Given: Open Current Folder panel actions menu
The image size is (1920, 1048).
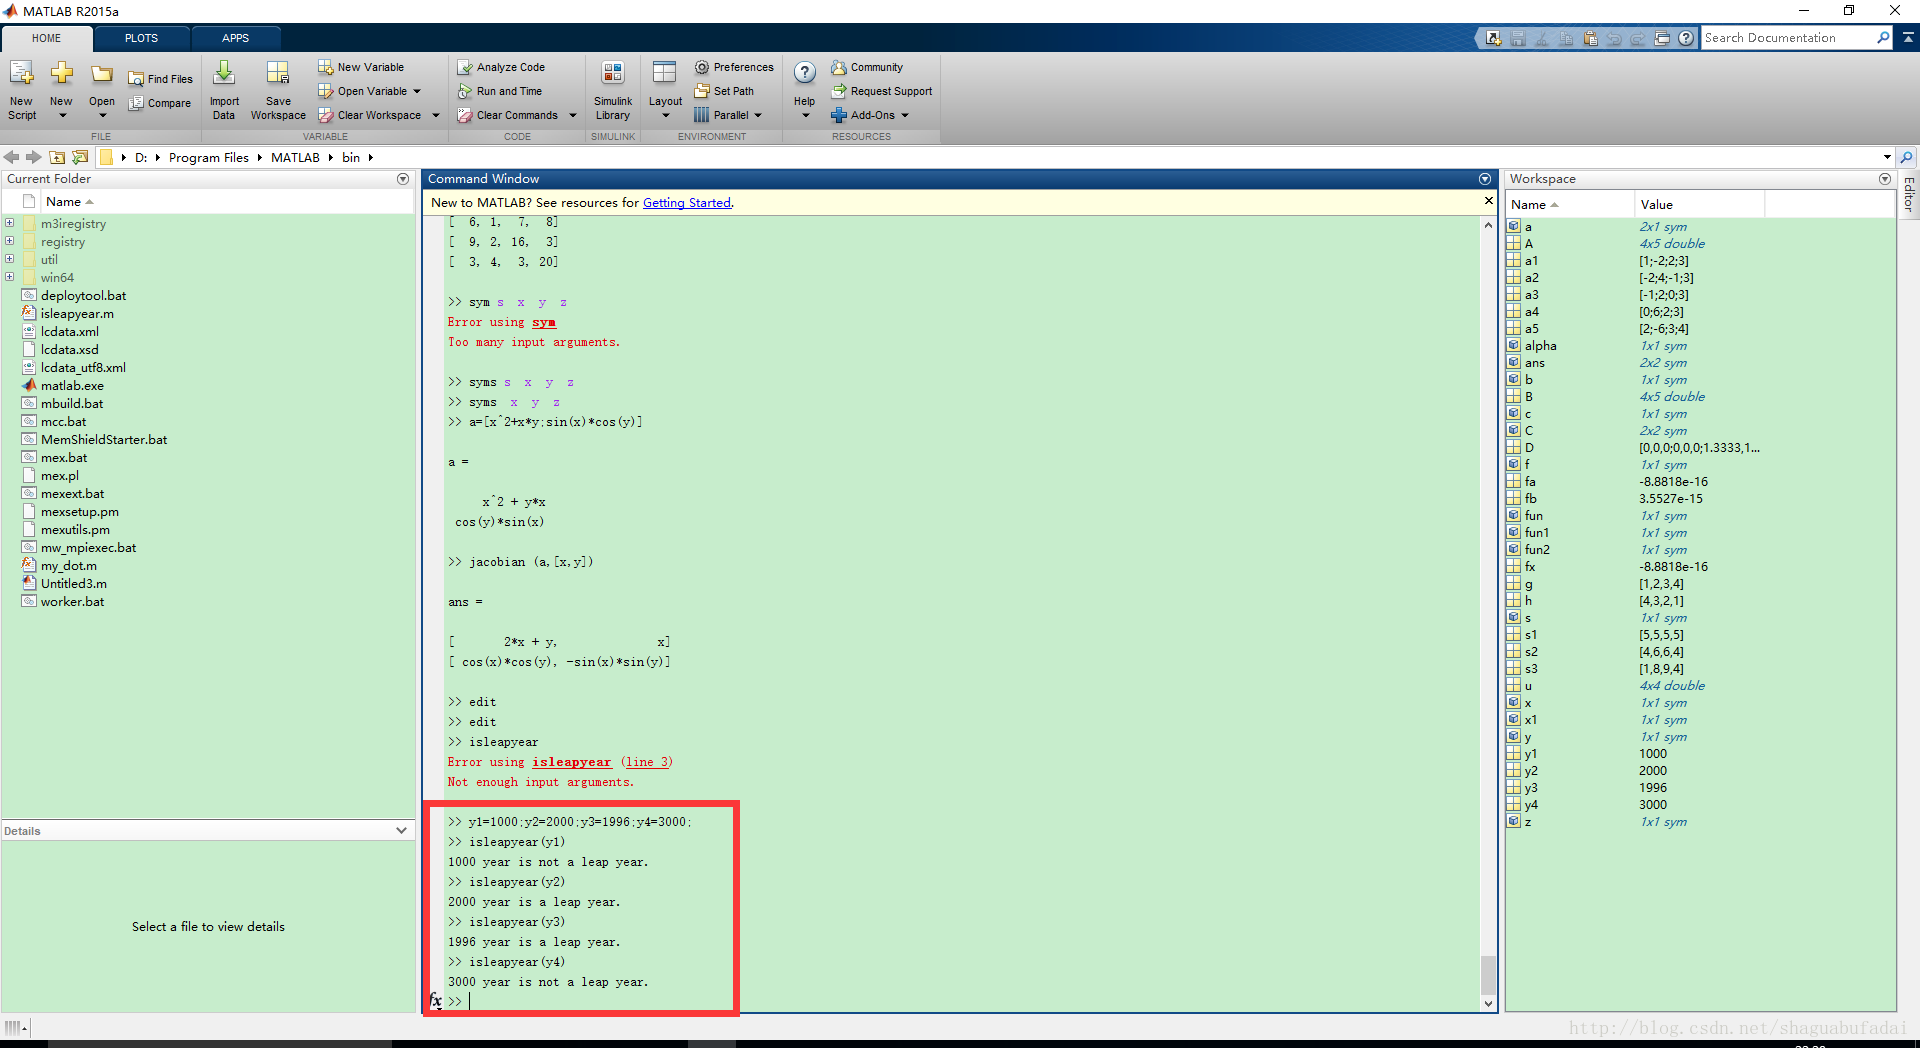Looking at the screenshot, I should (x=403, y=179).
